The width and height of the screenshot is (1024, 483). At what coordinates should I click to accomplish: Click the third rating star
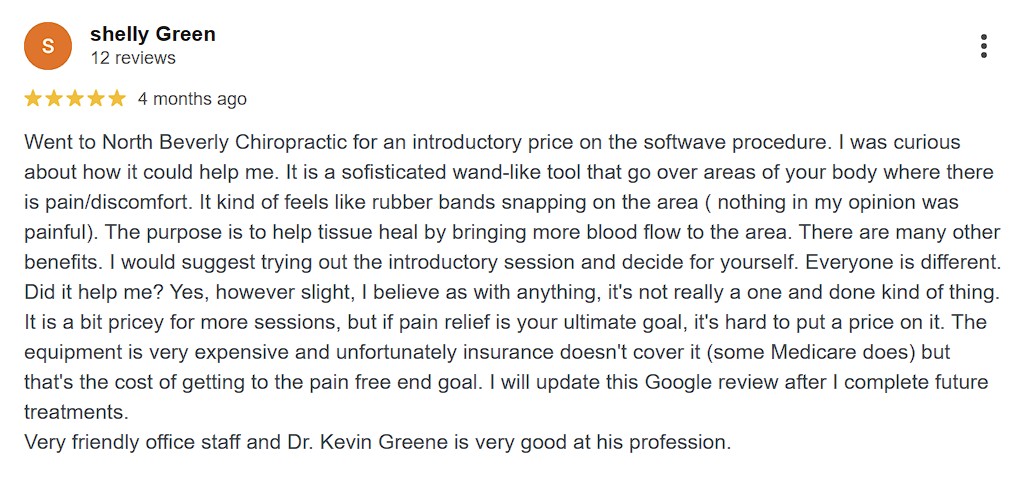(75, 99)
